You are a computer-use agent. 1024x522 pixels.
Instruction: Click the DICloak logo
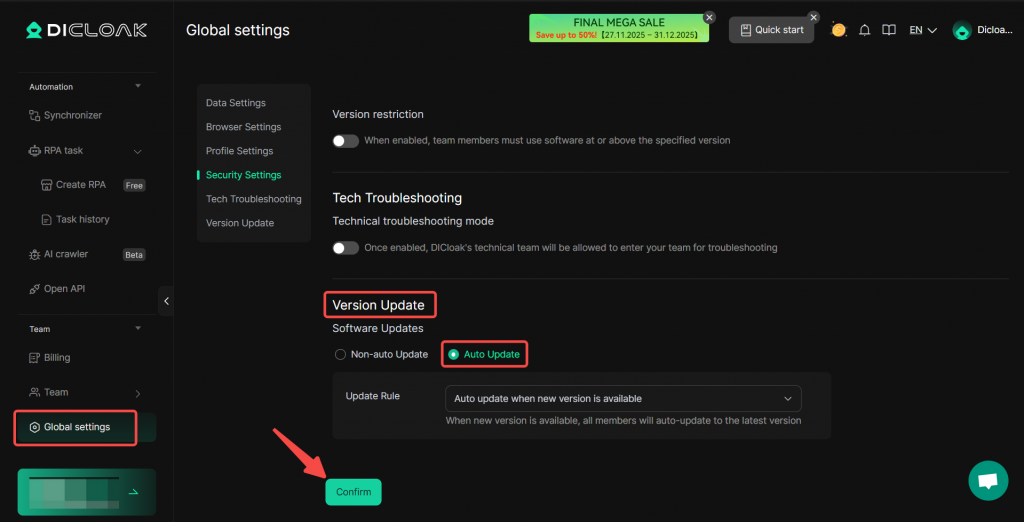(86, 30)
